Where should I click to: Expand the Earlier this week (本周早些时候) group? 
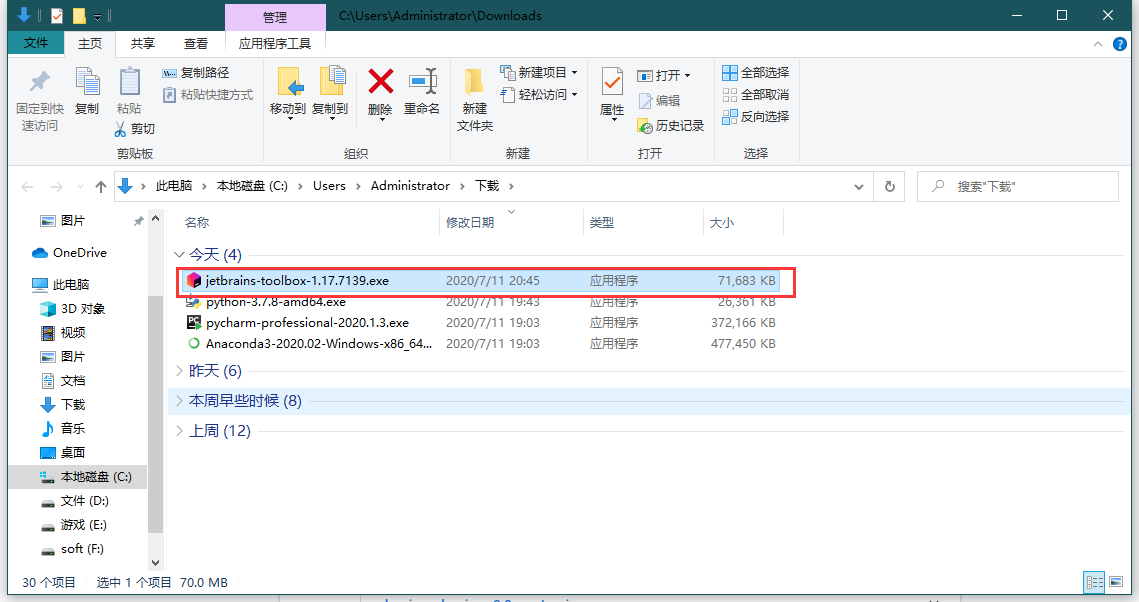click(179, 401)
